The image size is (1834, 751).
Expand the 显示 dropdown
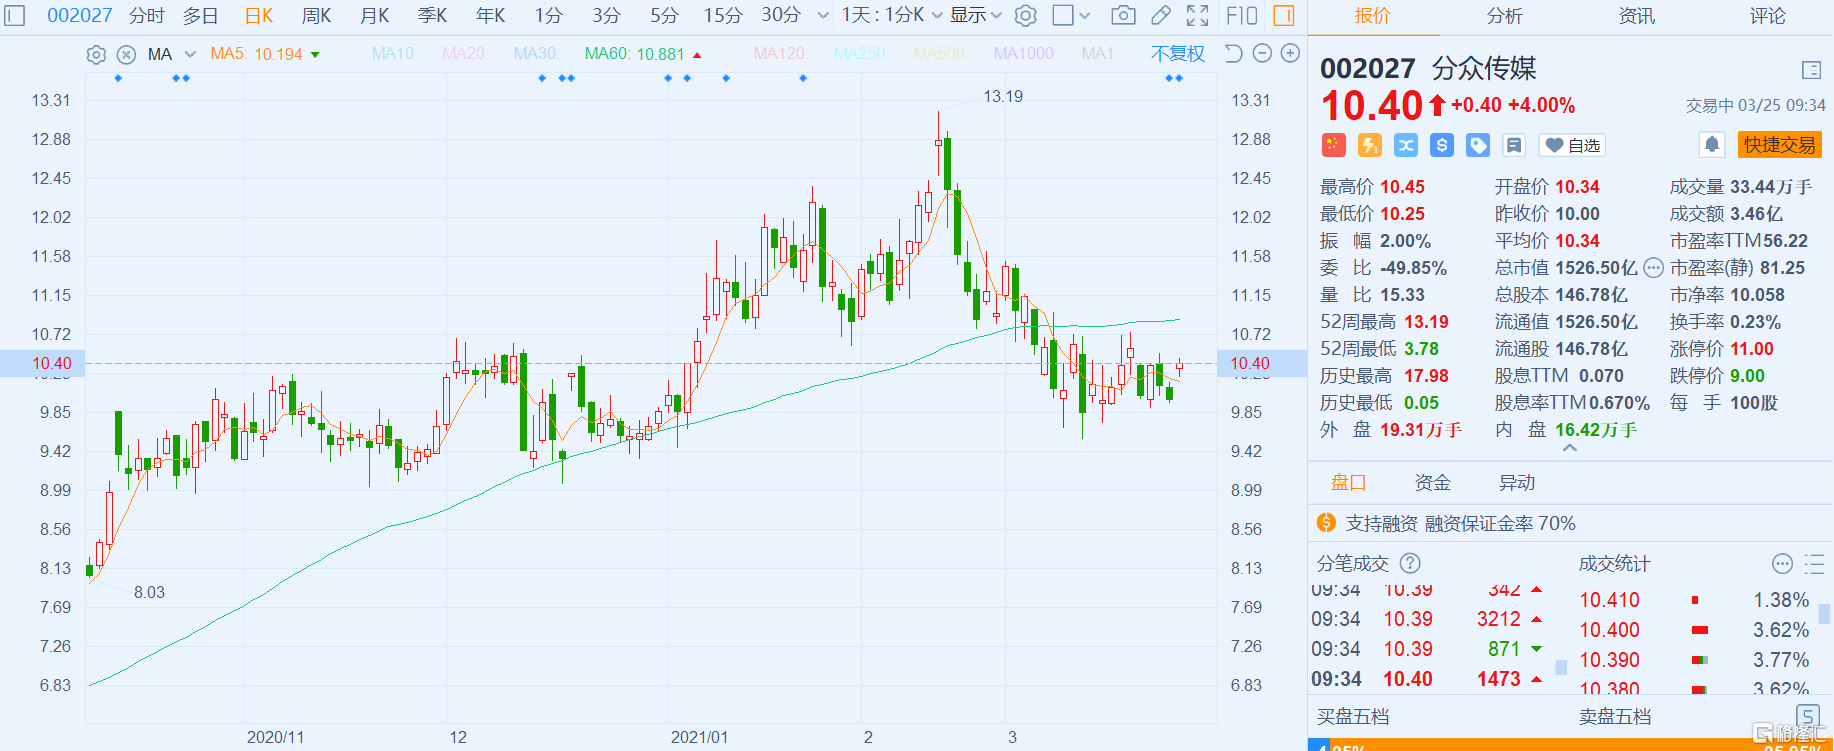976,15
